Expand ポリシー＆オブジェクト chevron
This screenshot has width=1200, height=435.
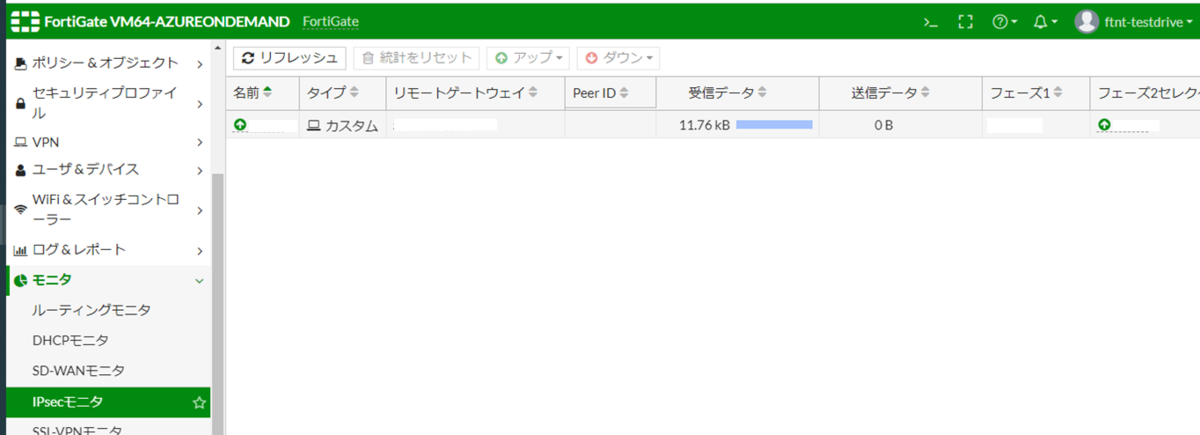[x=200, y=64]
